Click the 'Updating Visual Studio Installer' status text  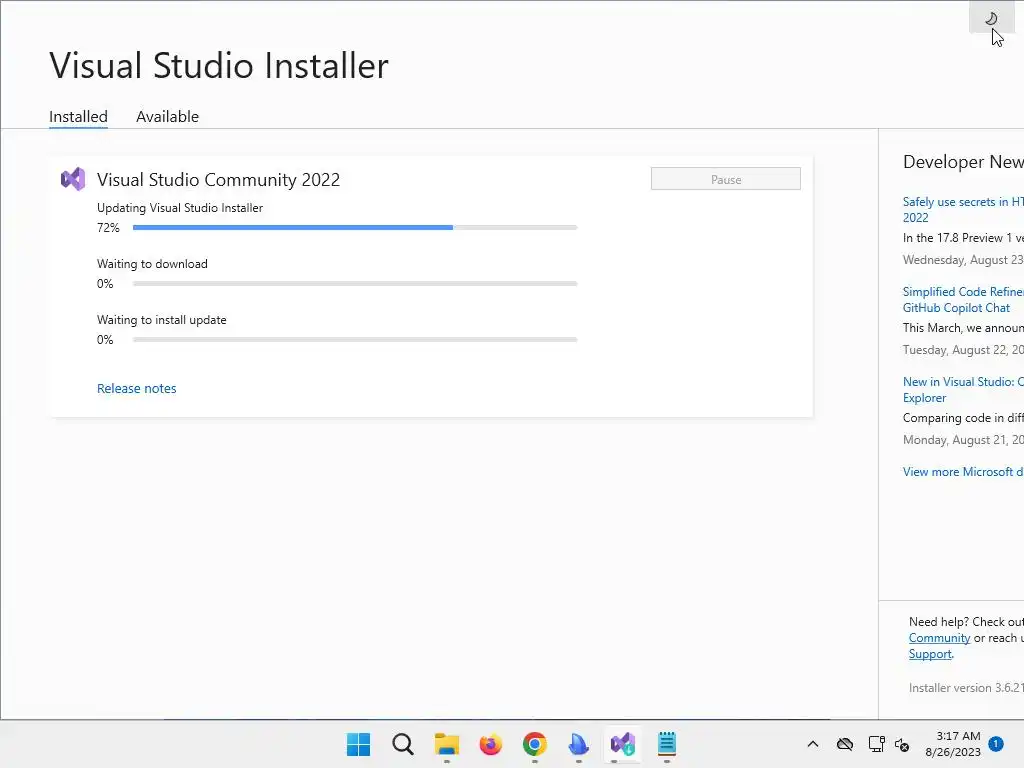pyautogui.click(x=180, y=208)
